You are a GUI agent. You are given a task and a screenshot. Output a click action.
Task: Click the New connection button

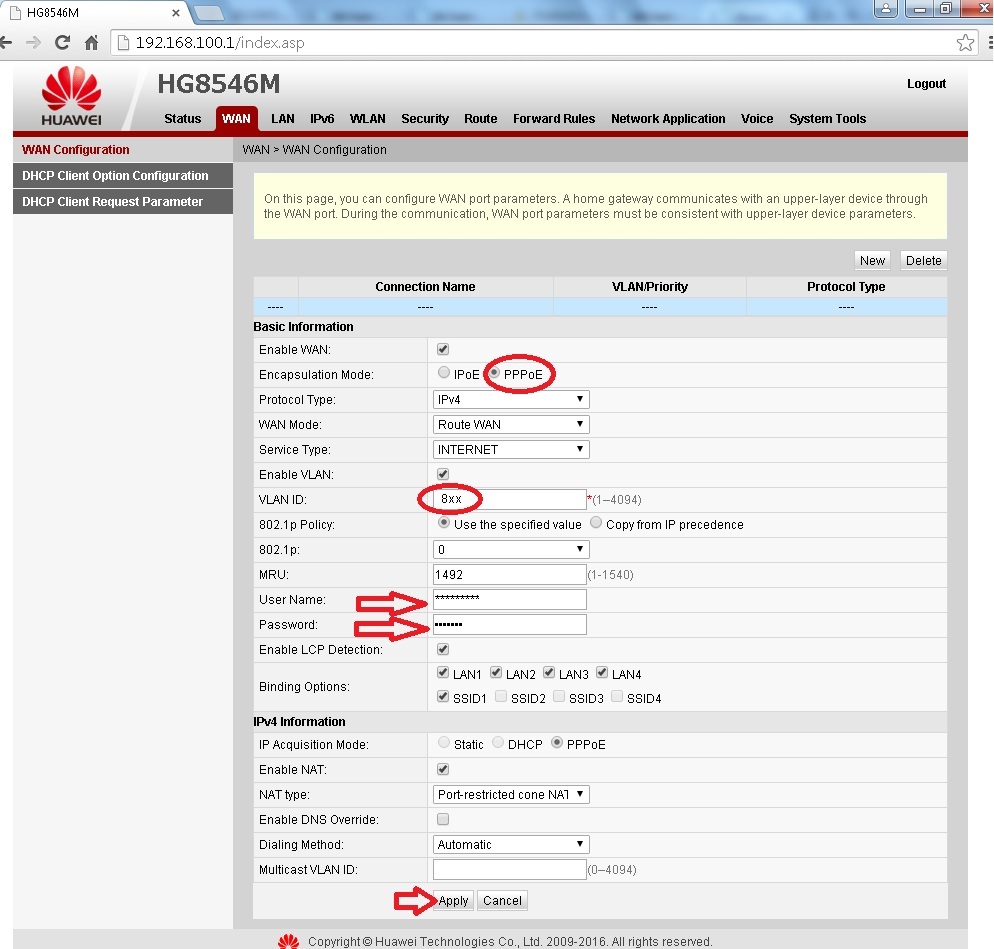872,261
